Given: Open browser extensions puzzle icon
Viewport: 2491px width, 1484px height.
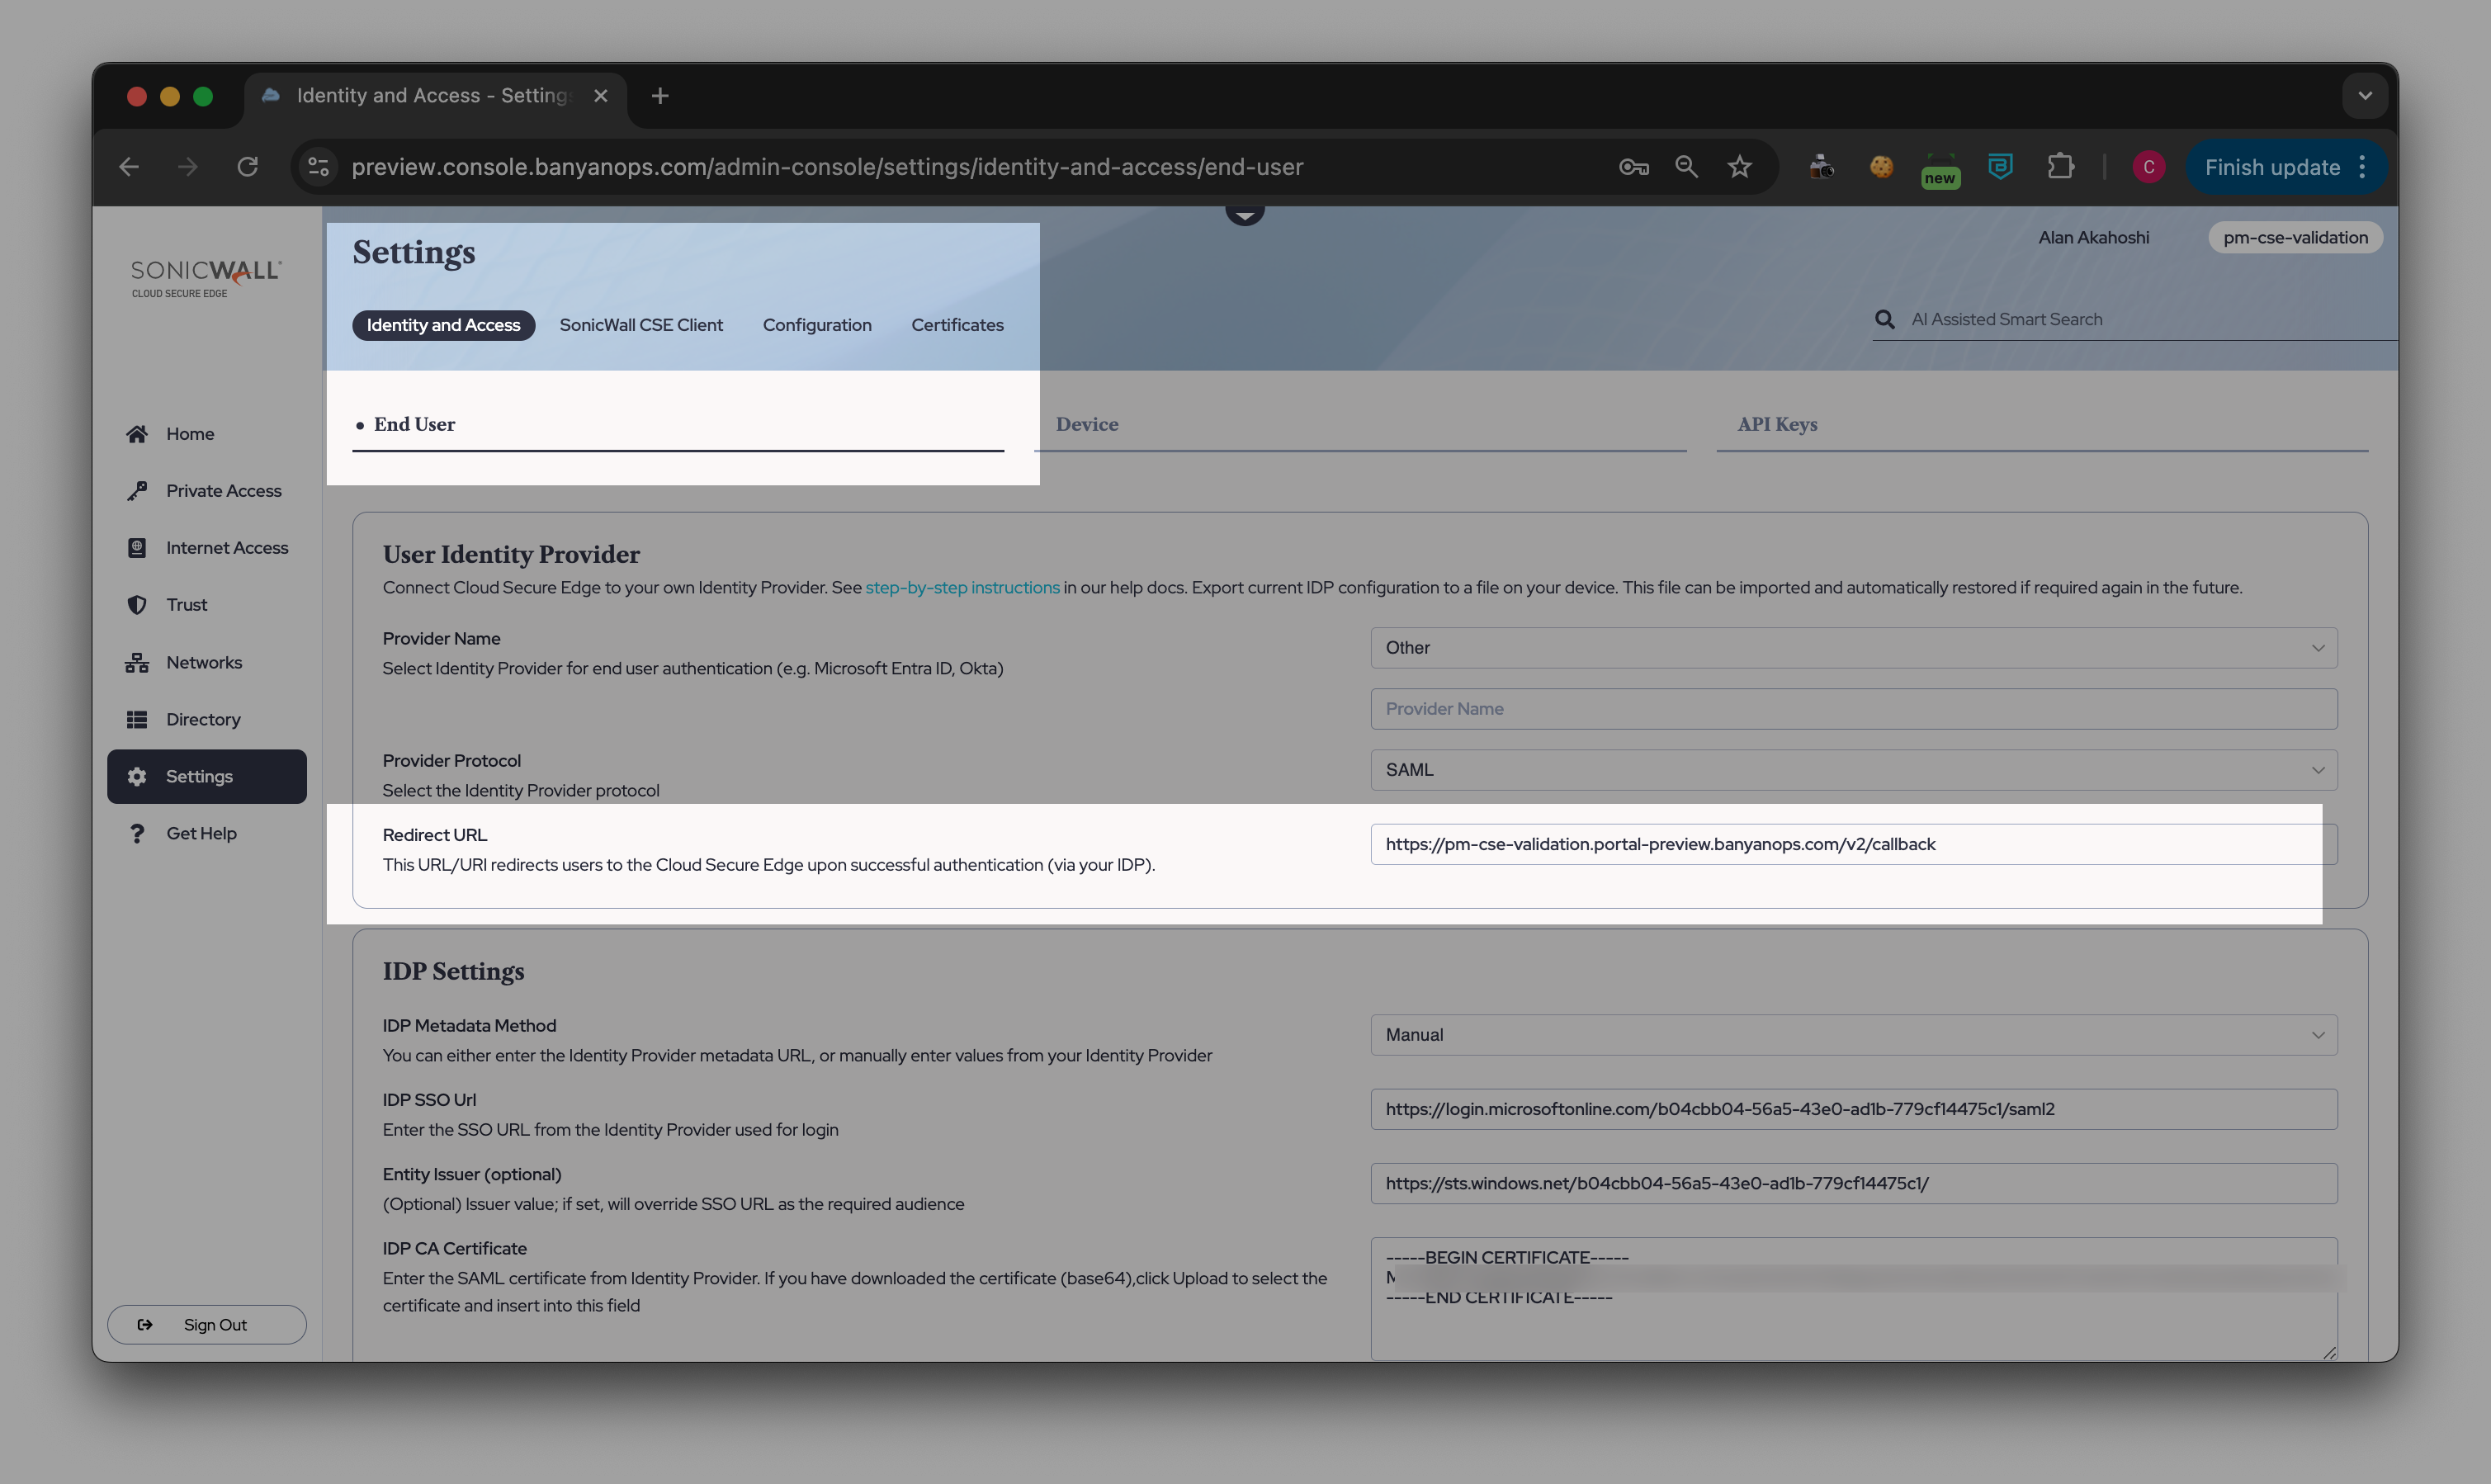Looking at the screenshot, I should coord(2061,167).
